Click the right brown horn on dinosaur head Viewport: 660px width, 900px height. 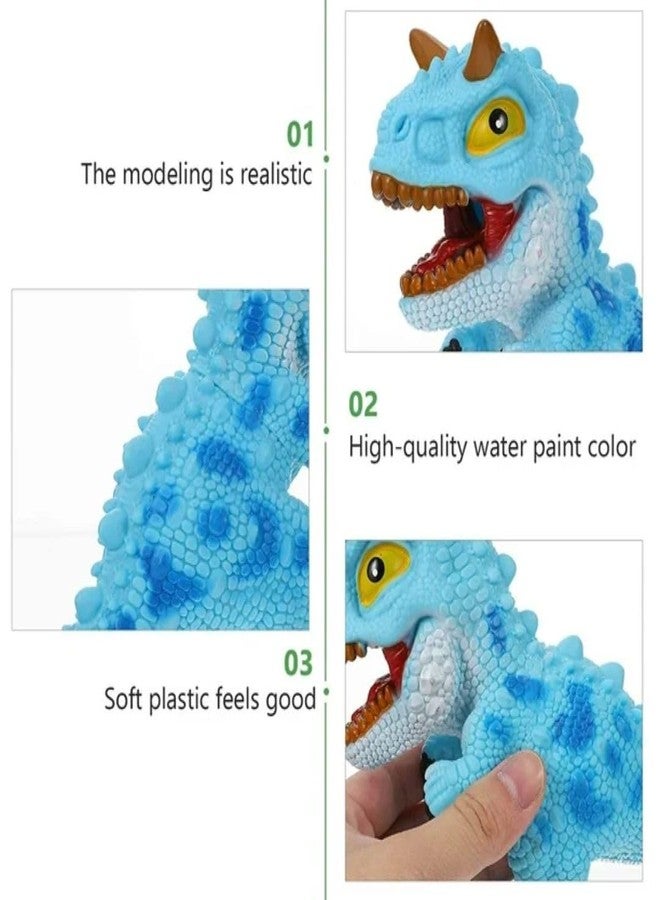point(483,51)
